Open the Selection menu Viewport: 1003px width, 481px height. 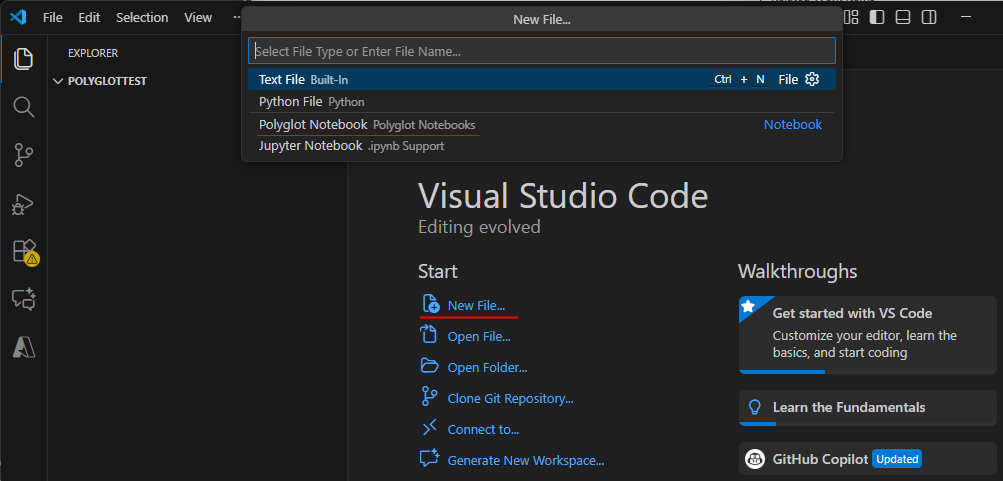click(142, 17)
